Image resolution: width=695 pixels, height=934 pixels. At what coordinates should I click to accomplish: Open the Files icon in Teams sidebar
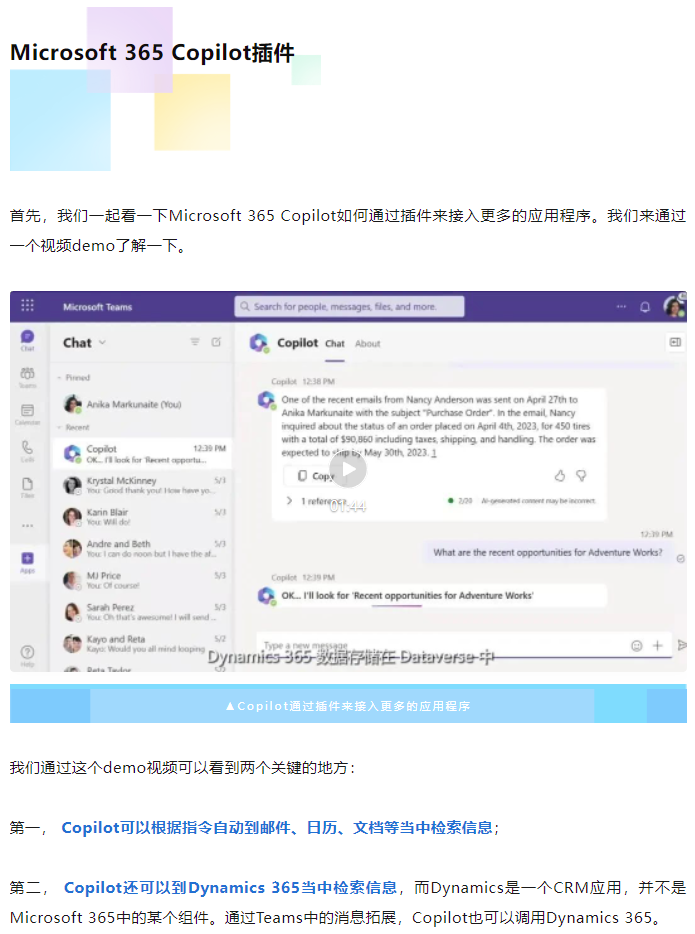click(27, 487)
